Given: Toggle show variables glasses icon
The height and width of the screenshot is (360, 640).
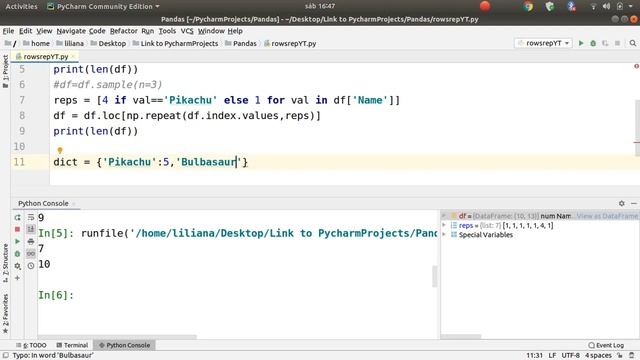Looking at the screenshot, I should (31, 254).
